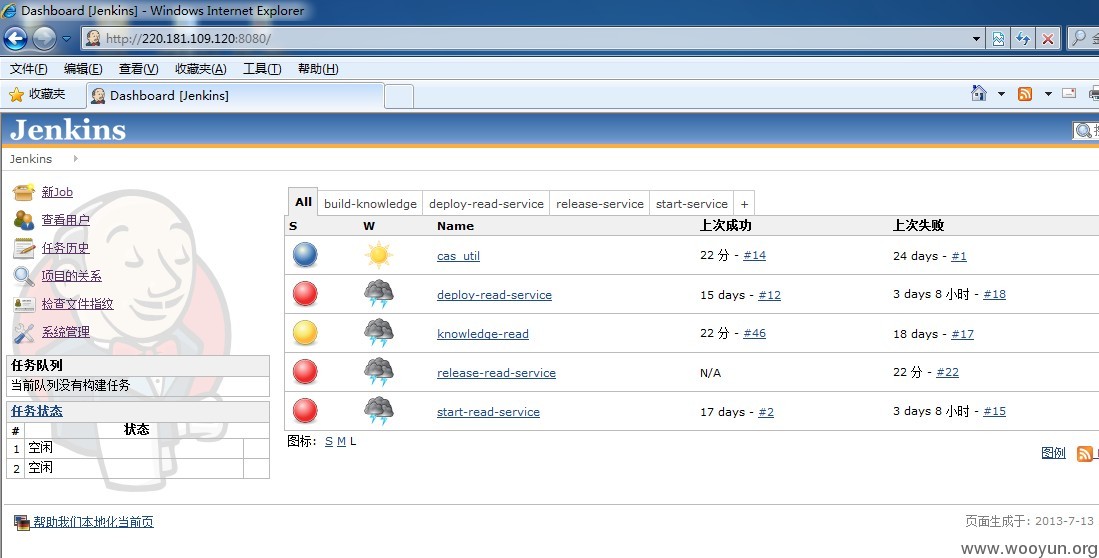Click the blue status ball for cas_util

pos(305,255)
